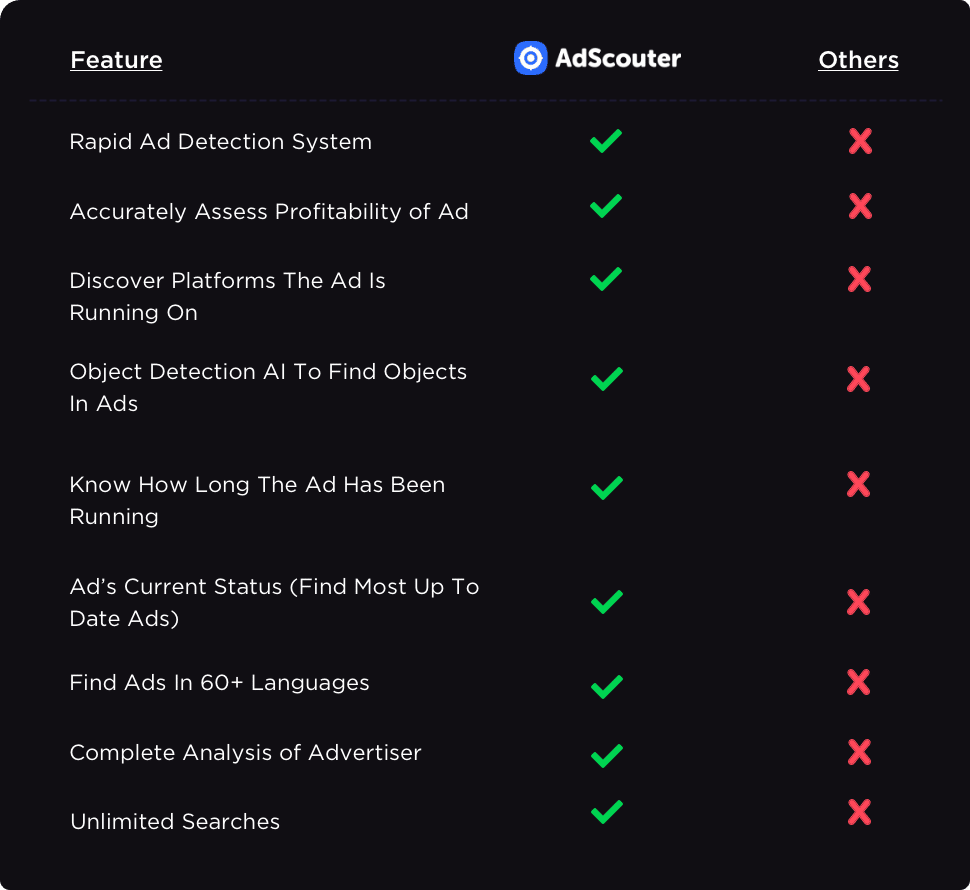Screen dimensions: 970x890
Task: Select the Complete Analysis of Advertiser label
Action: (246, 753)
